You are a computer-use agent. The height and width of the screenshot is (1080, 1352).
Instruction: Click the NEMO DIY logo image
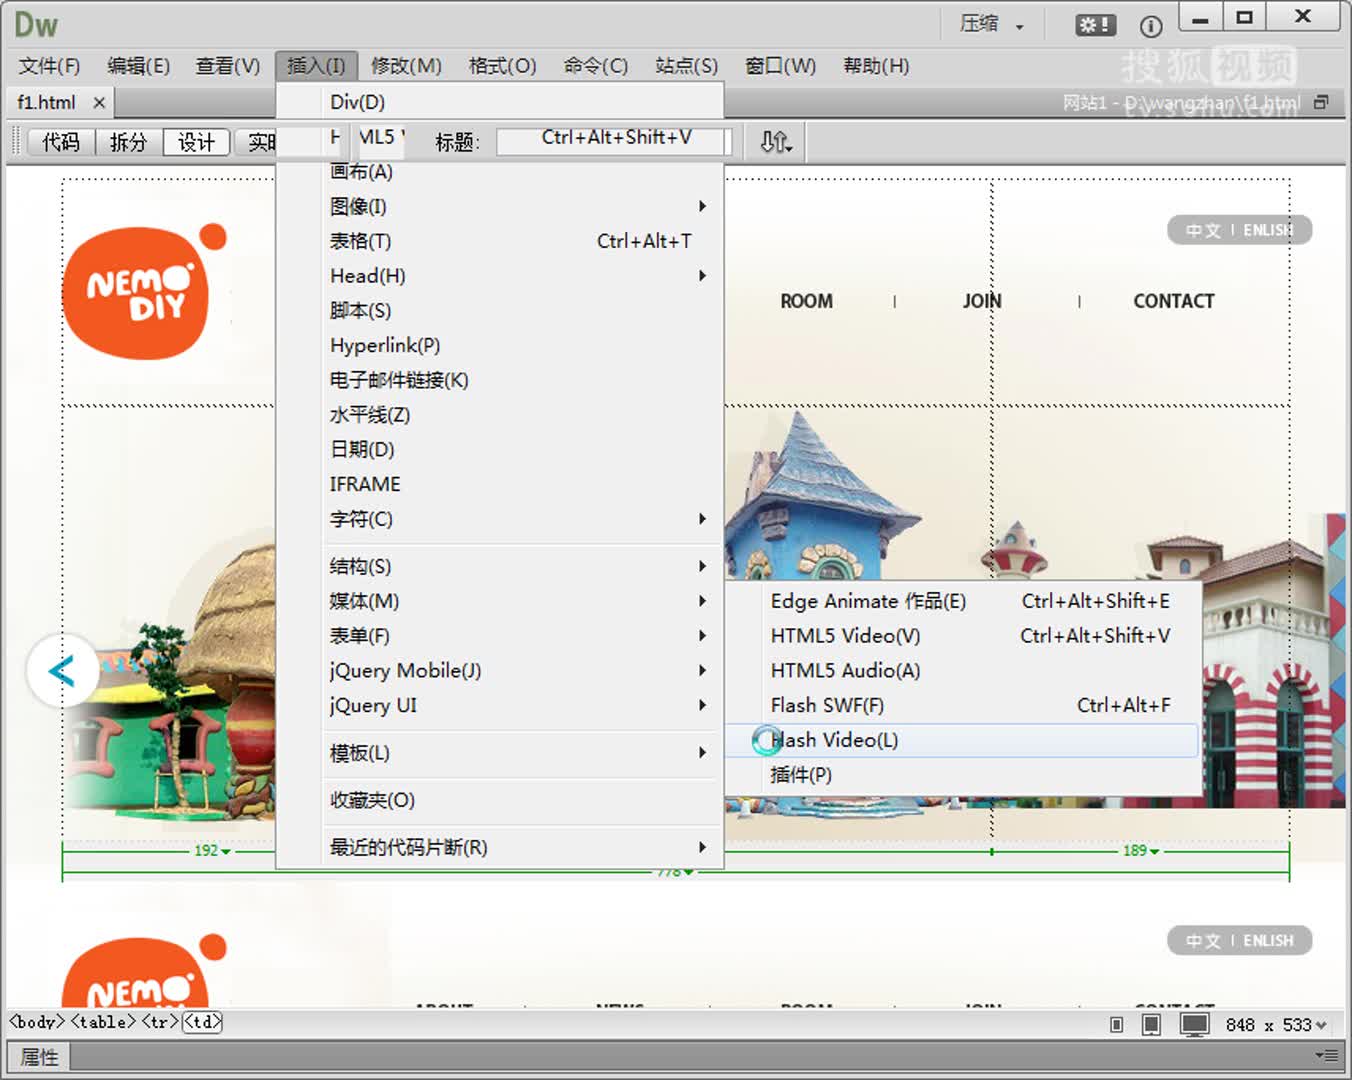point(145,292)
